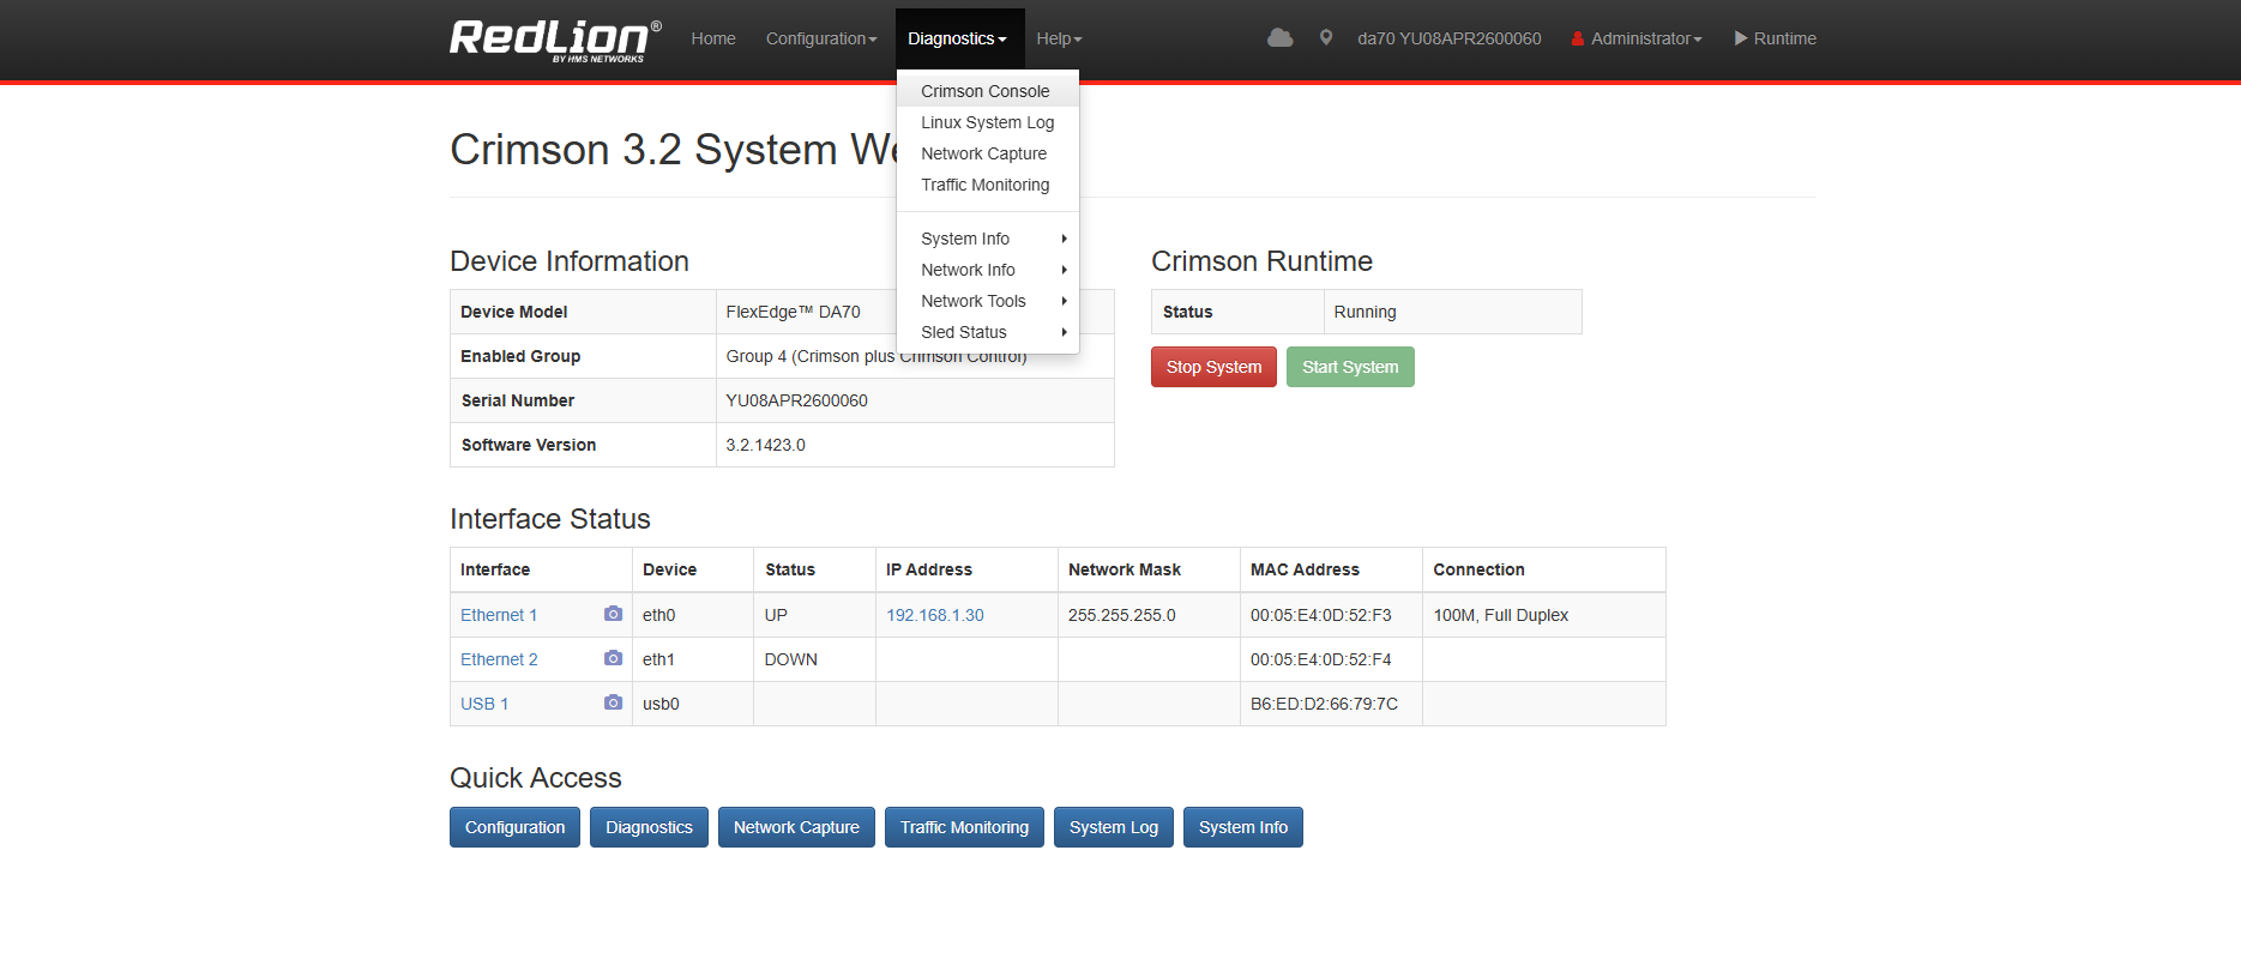Choose Traffic Monitoring in Diagnostics menu
Image resolution: width=2241 pixels, height=953 pixels.
click(988, 184)
